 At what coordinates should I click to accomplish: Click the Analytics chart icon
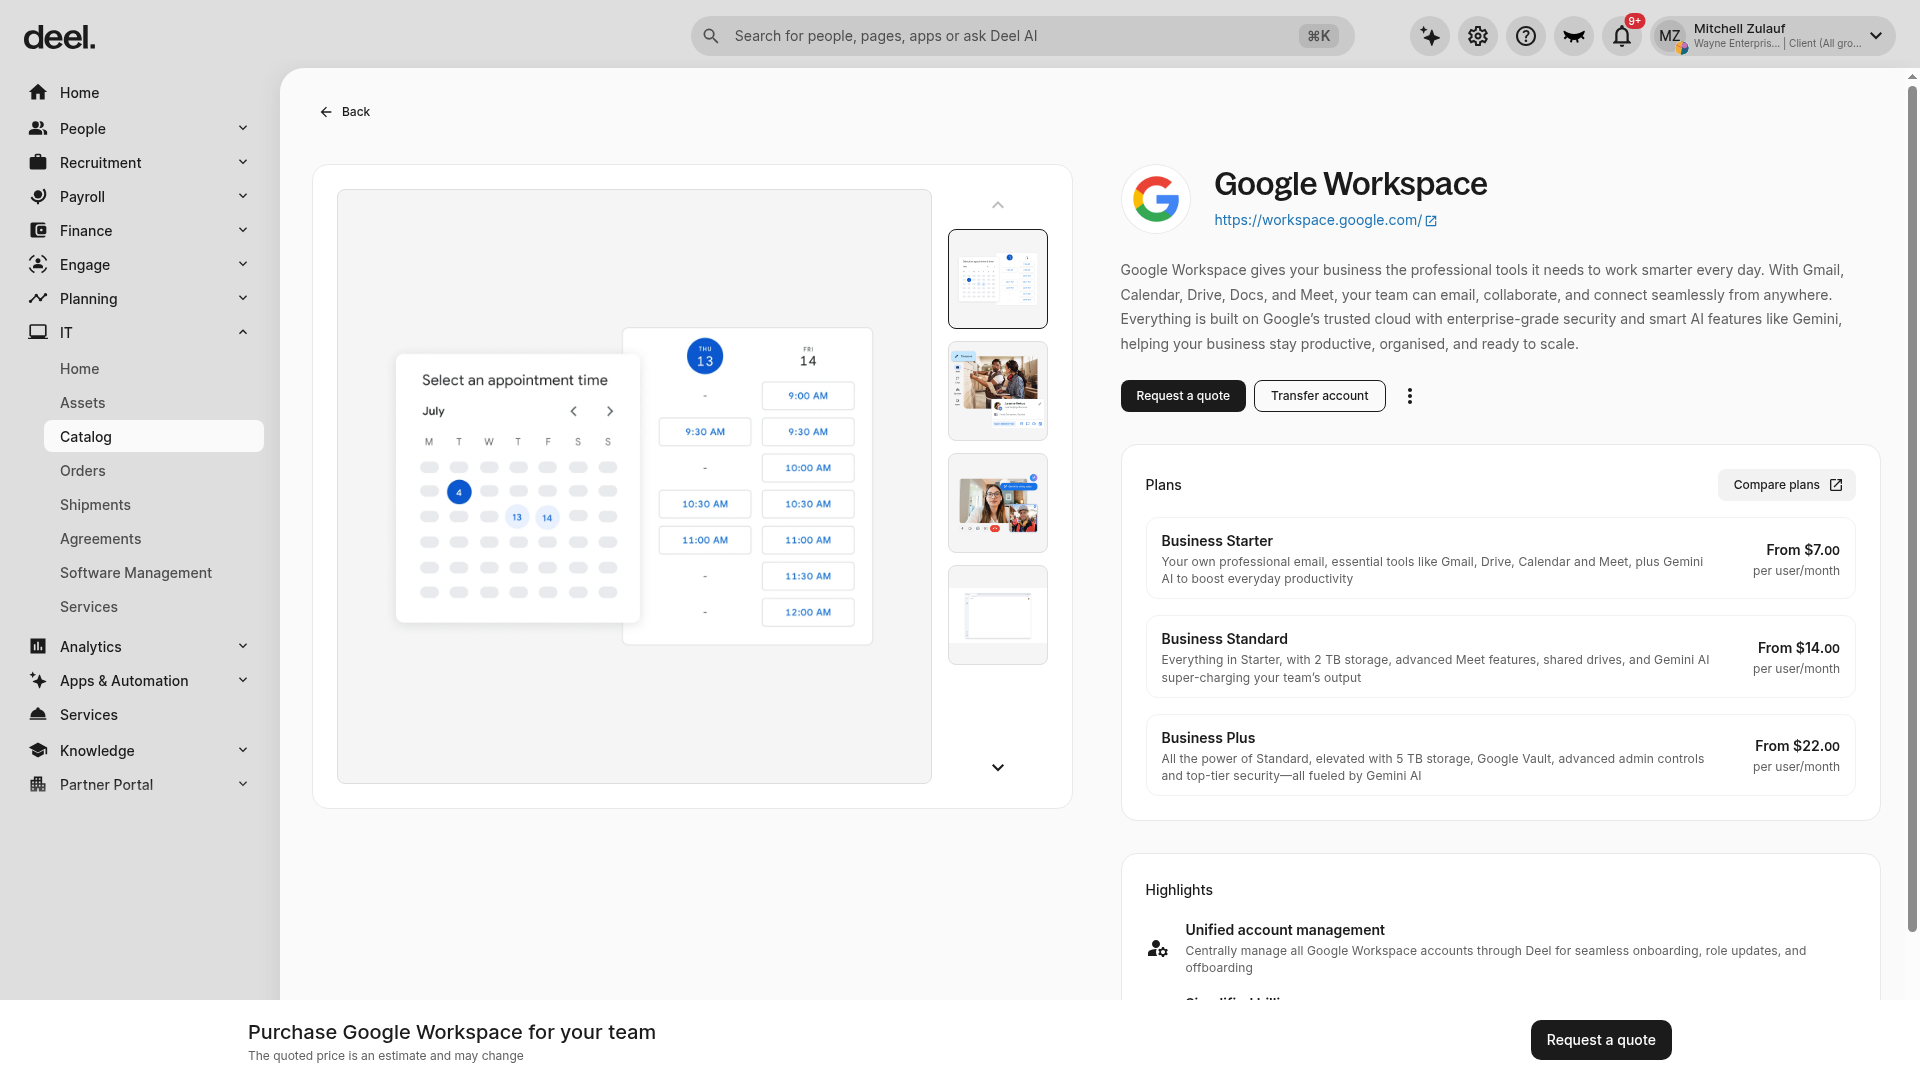click(38, 646)
